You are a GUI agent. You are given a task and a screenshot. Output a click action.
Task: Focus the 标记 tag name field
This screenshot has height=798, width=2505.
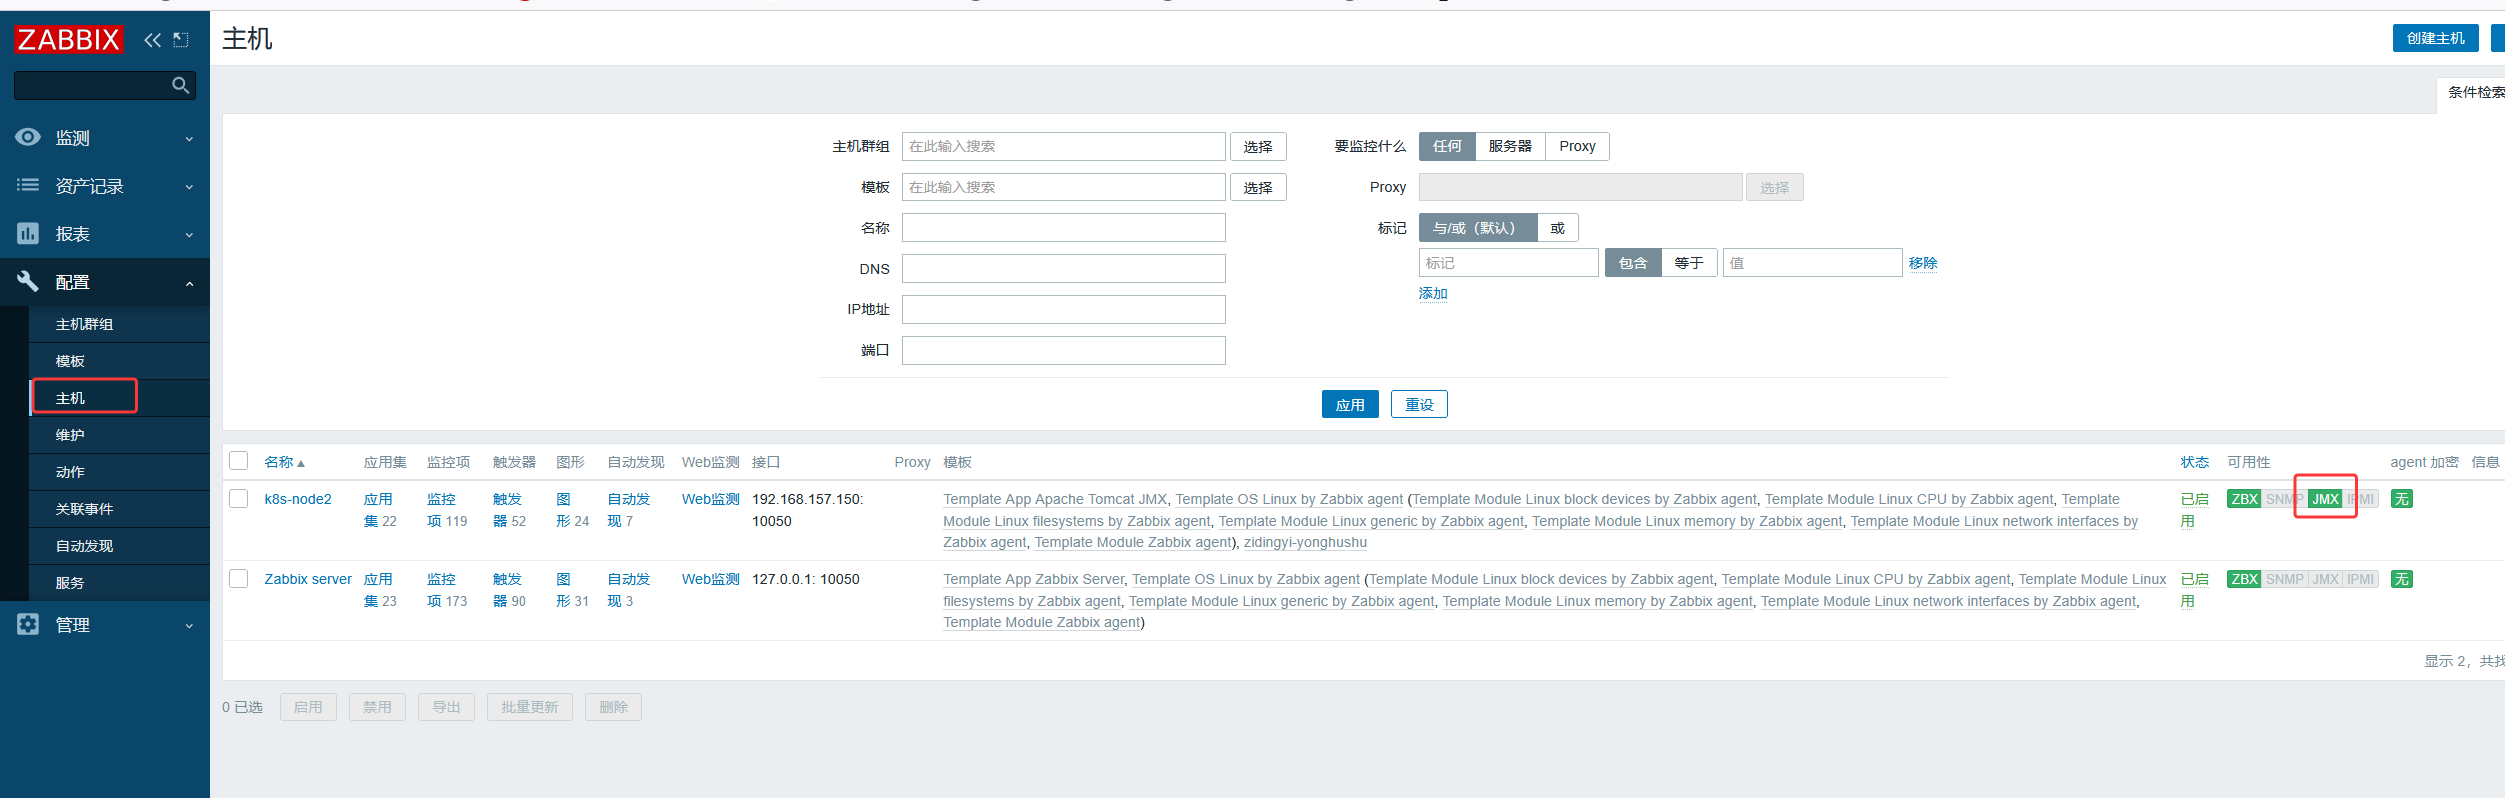(1509, 263)
